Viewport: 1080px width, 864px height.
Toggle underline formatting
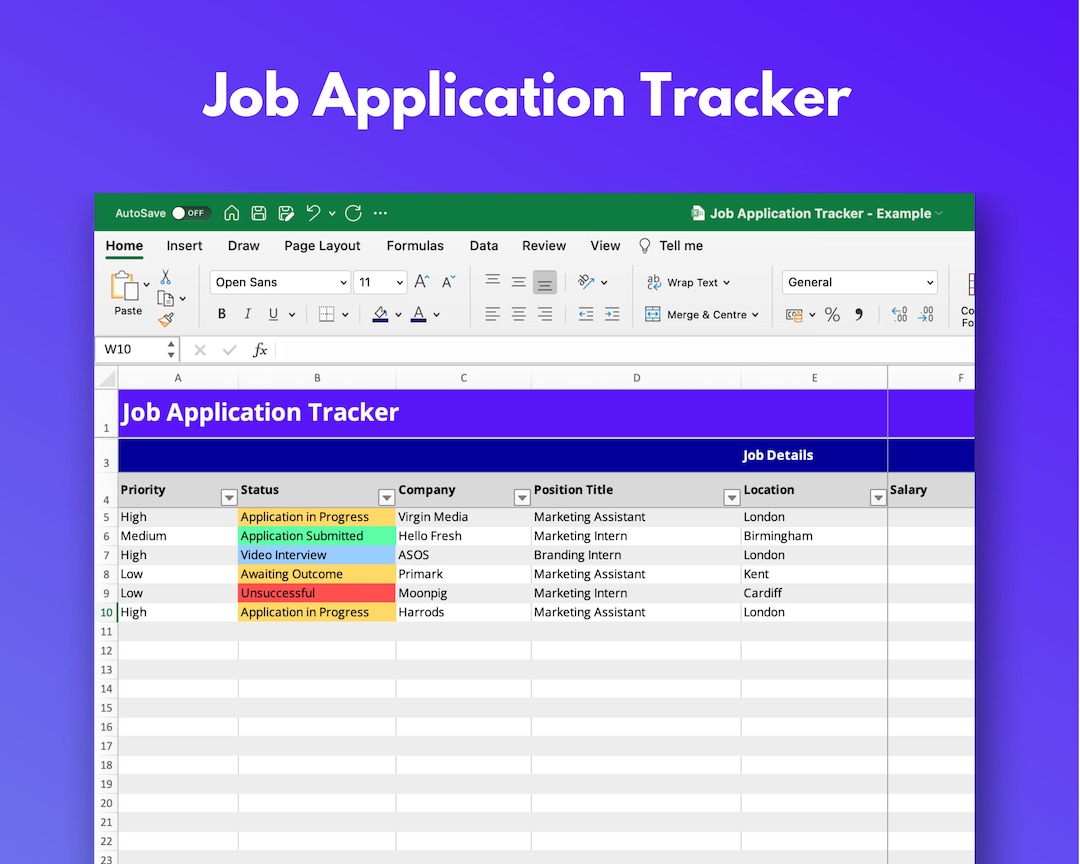(x=273, y=314)
